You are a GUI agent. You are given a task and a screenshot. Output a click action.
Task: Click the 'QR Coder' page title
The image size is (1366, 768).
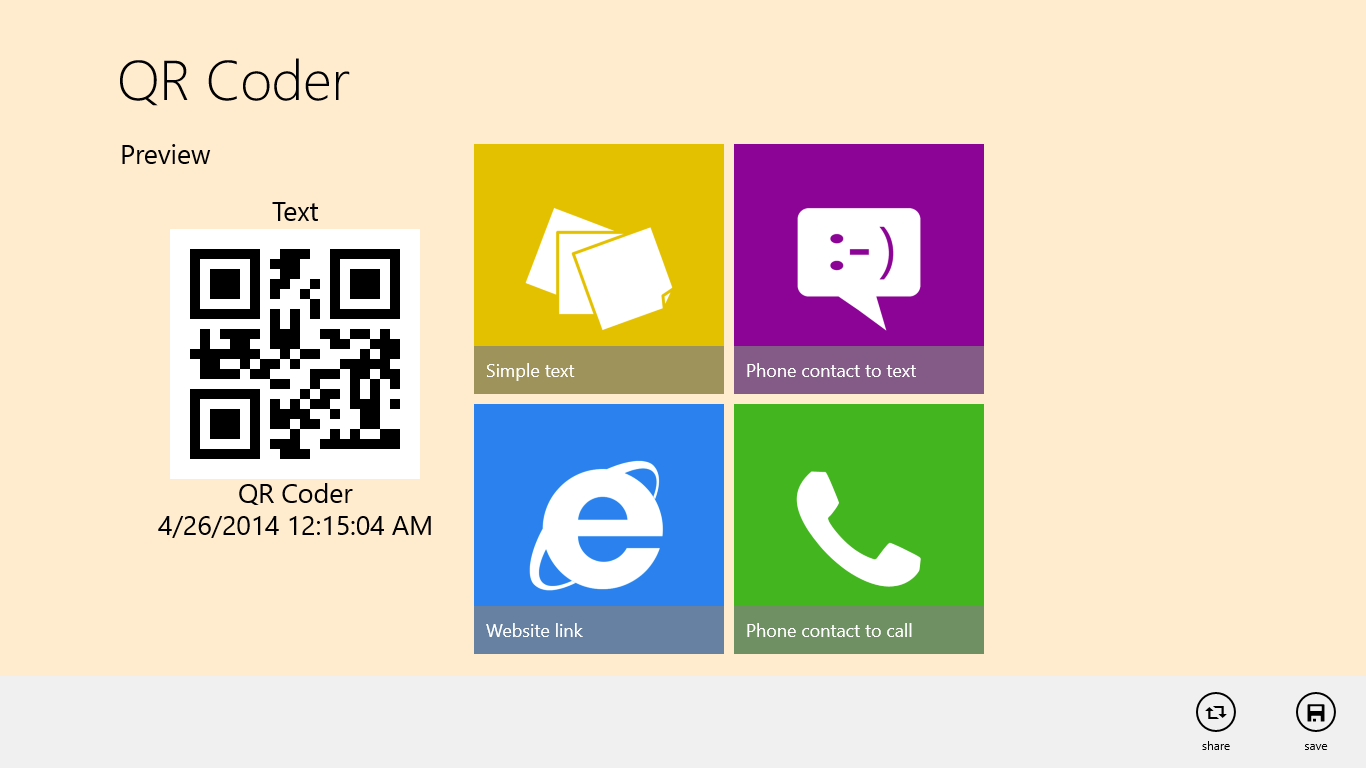click(234, 81)
